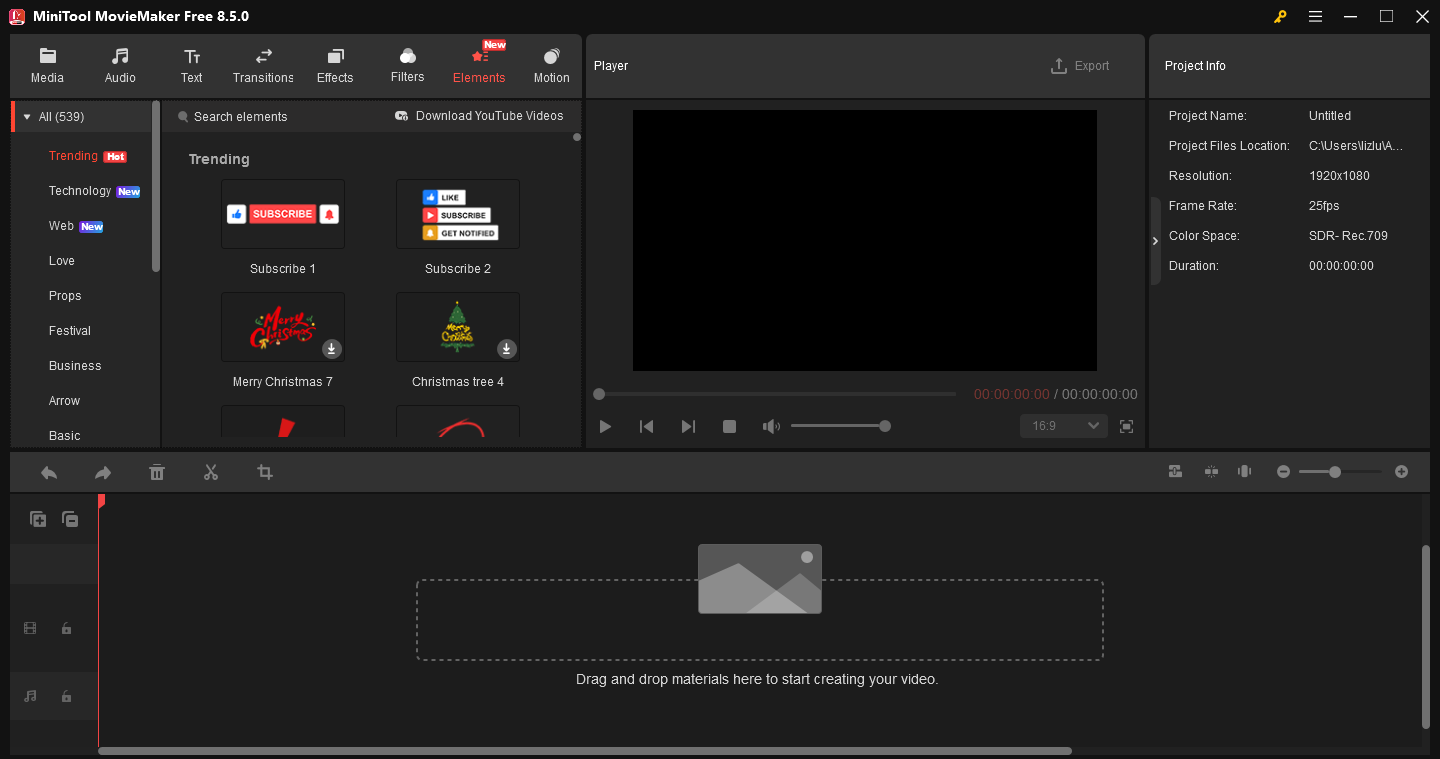Click the key activation icon in the title bar

pyautogui.click(x=1280, y=16)
